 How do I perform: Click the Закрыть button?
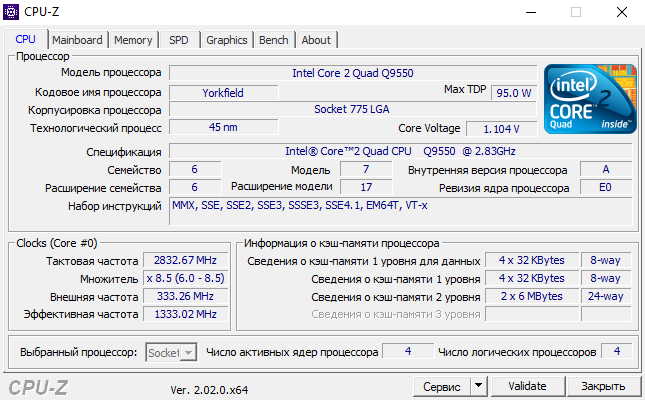603,386
